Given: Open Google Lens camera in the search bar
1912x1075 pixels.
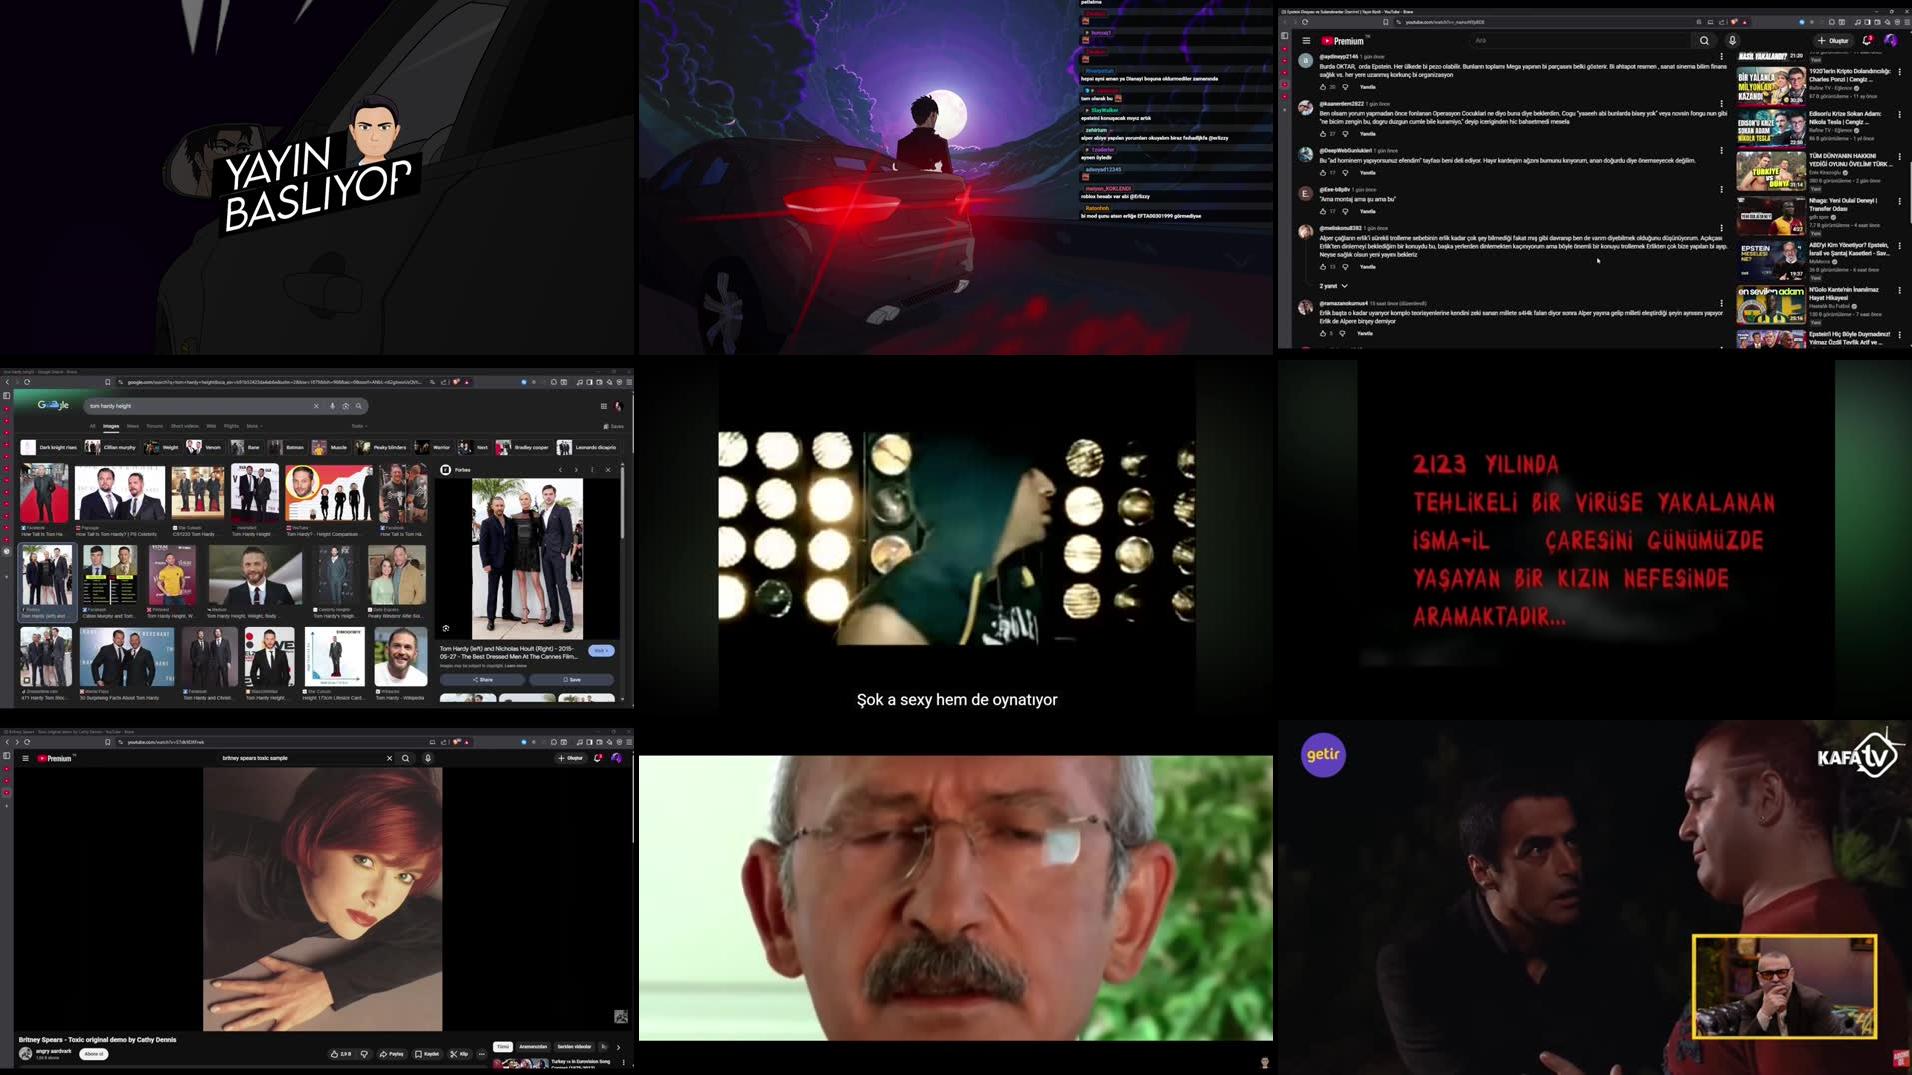Looking at the screenshot, I should (x=344, y=405).
